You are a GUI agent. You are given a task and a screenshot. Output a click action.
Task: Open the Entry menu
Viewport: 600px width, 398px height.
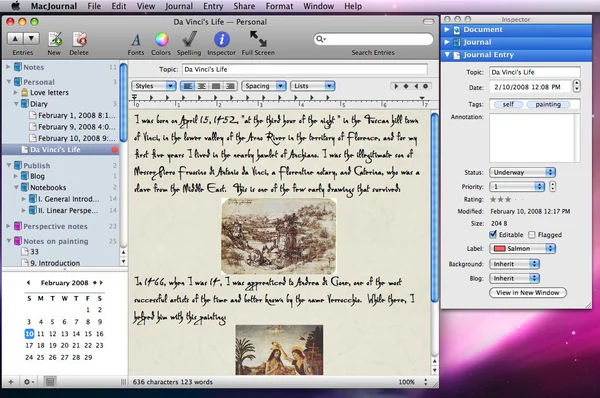tap(213, 6)
